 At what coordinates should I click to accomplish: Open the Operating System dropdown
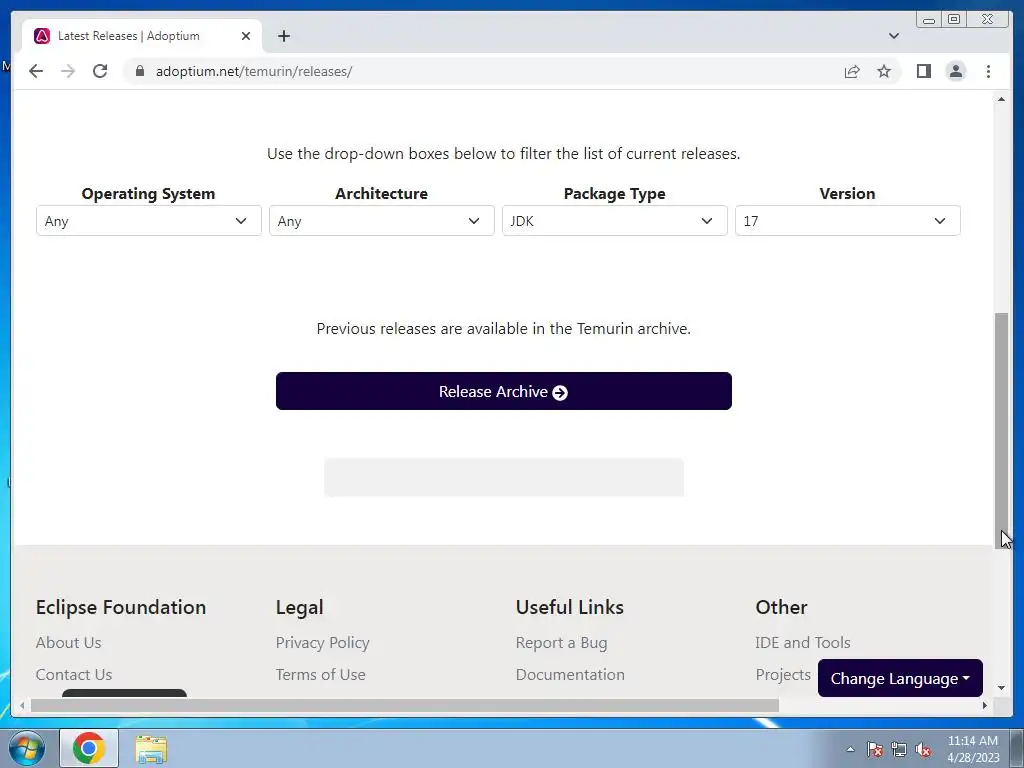point(149,221)
